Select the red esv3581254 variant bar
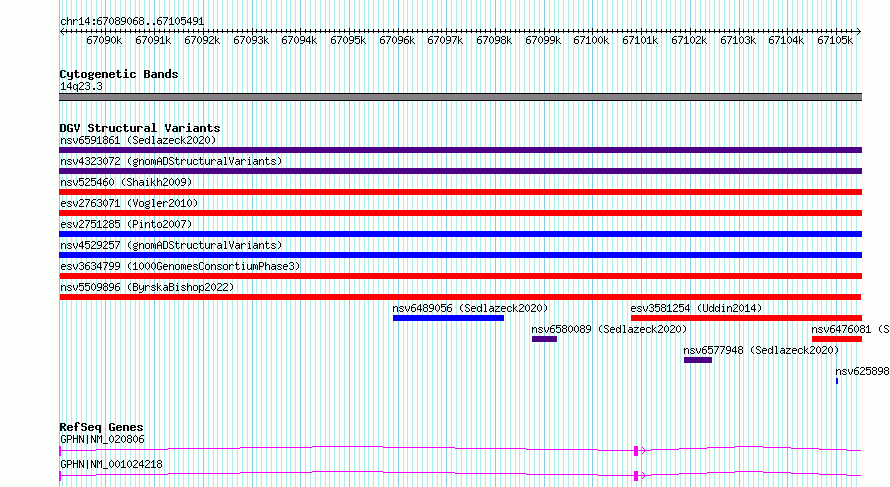The height and width of the screenshot is (487, 890). (x=746, y=318)
